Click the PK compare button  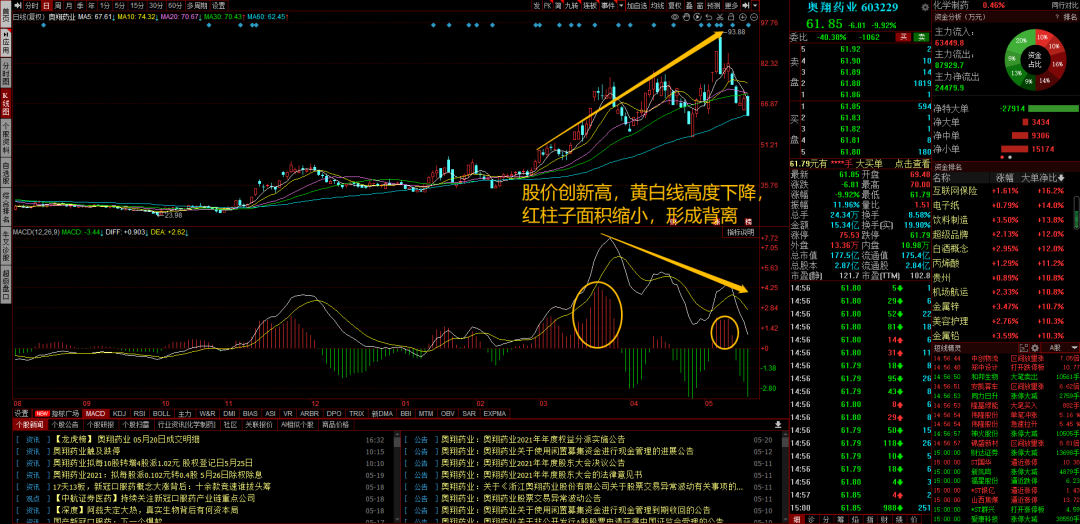tap(547, 5)
